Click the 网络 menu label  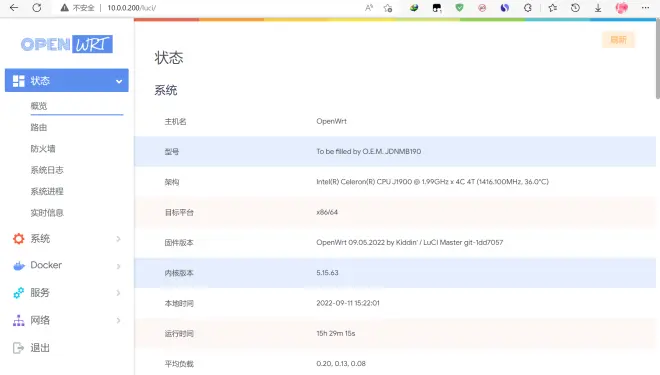40,320
